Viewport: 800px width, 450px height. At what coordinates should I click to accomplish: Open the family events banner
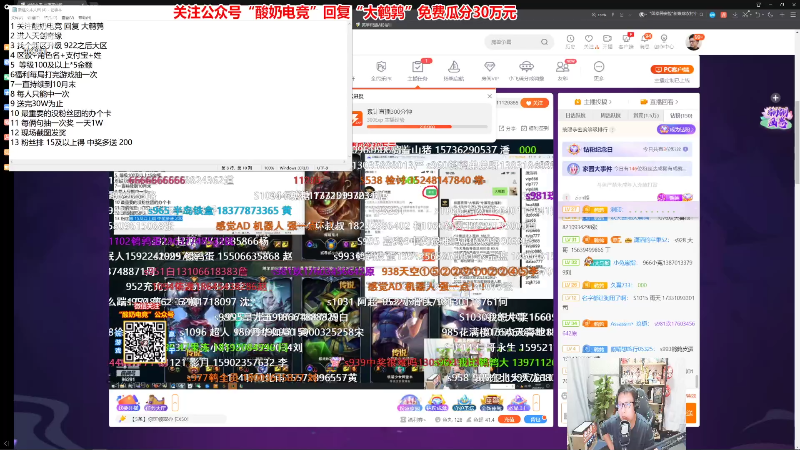tap(628, 168)
